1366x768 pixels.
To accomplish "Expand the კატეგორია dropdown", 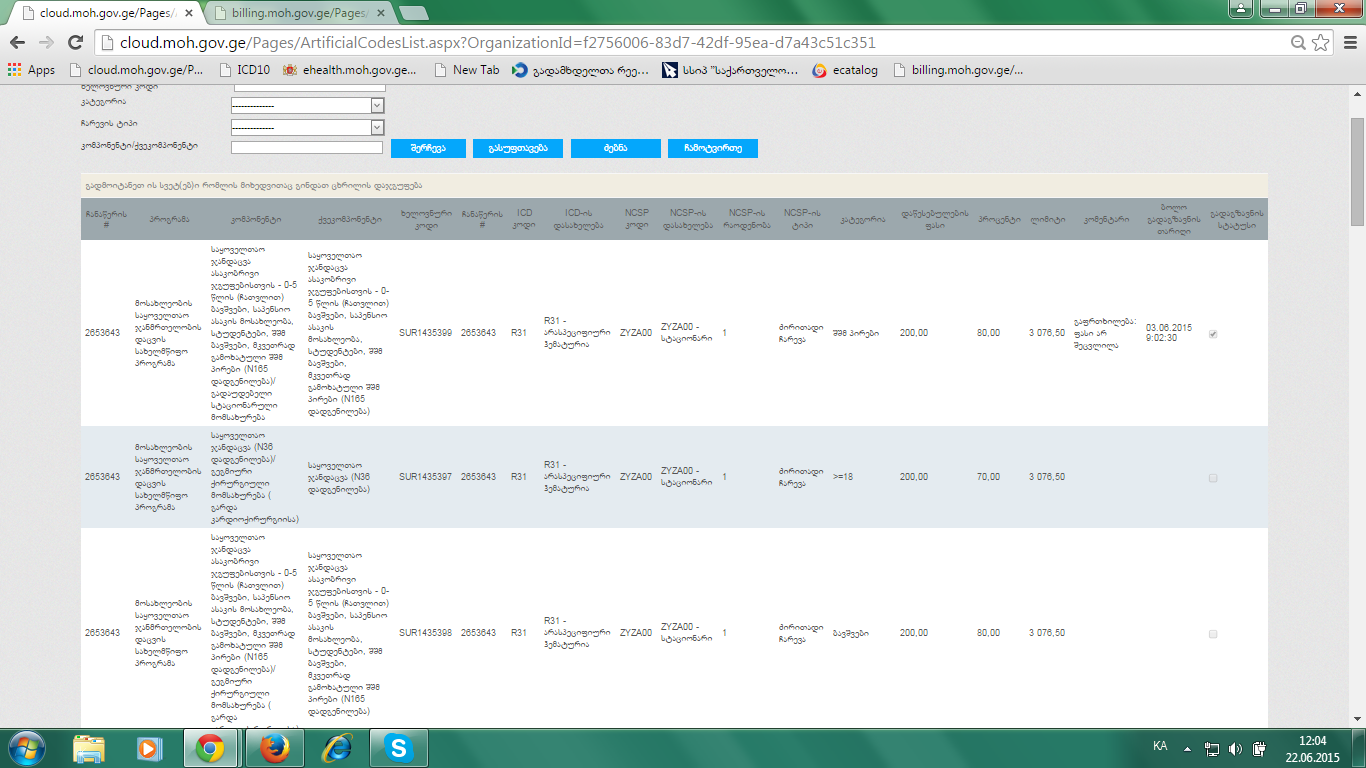I will tap(377, 105).
